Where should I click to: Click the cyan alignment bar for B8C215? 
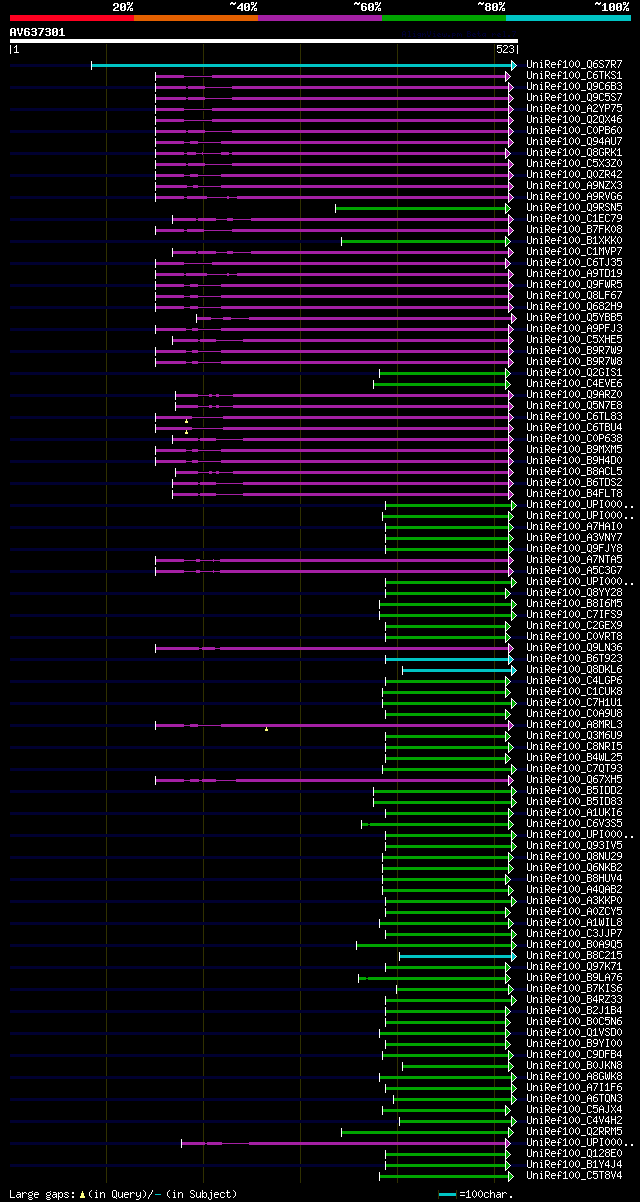pyautogui.click(x=458, y=956)
